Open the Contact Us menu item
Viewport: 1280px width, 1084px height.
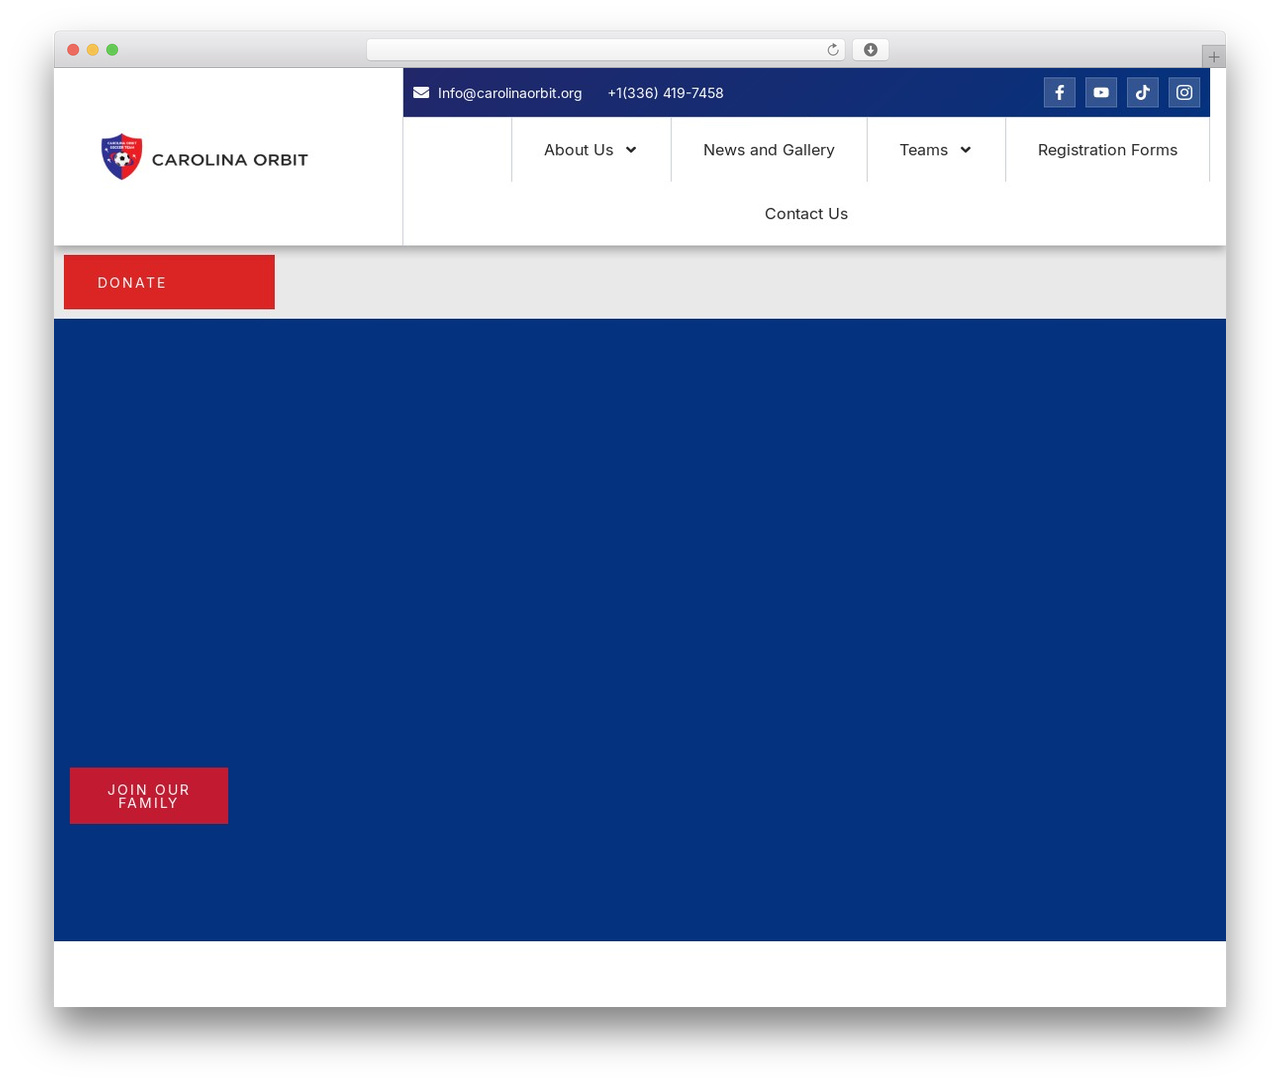point(806,214)
